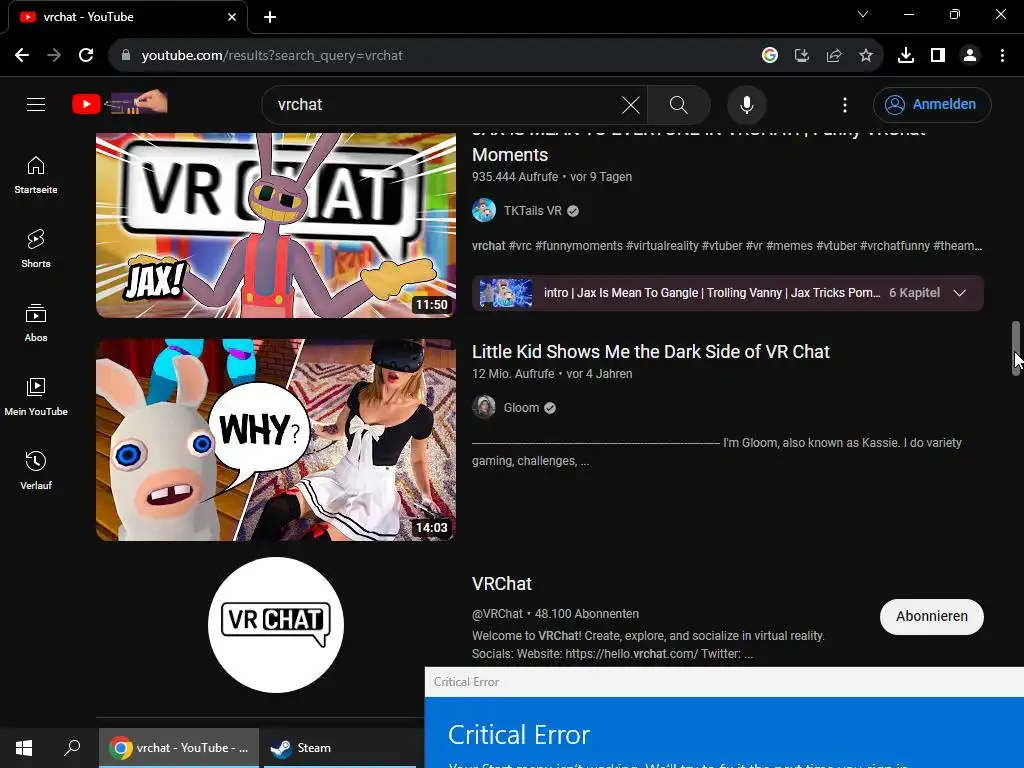Open Mein YouTube in sidebar
Screen dimensions: 1024x768
click(x=36, y=396)
